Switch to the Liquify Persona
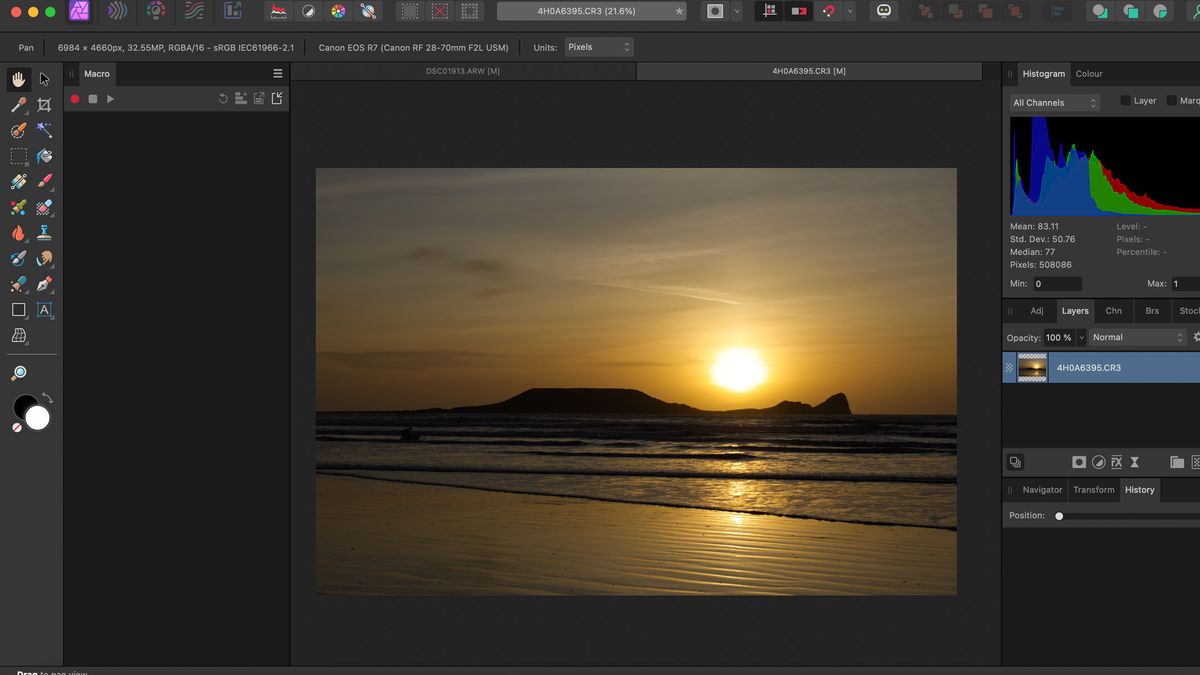The image size is (1200, 675). coord(117,12)
